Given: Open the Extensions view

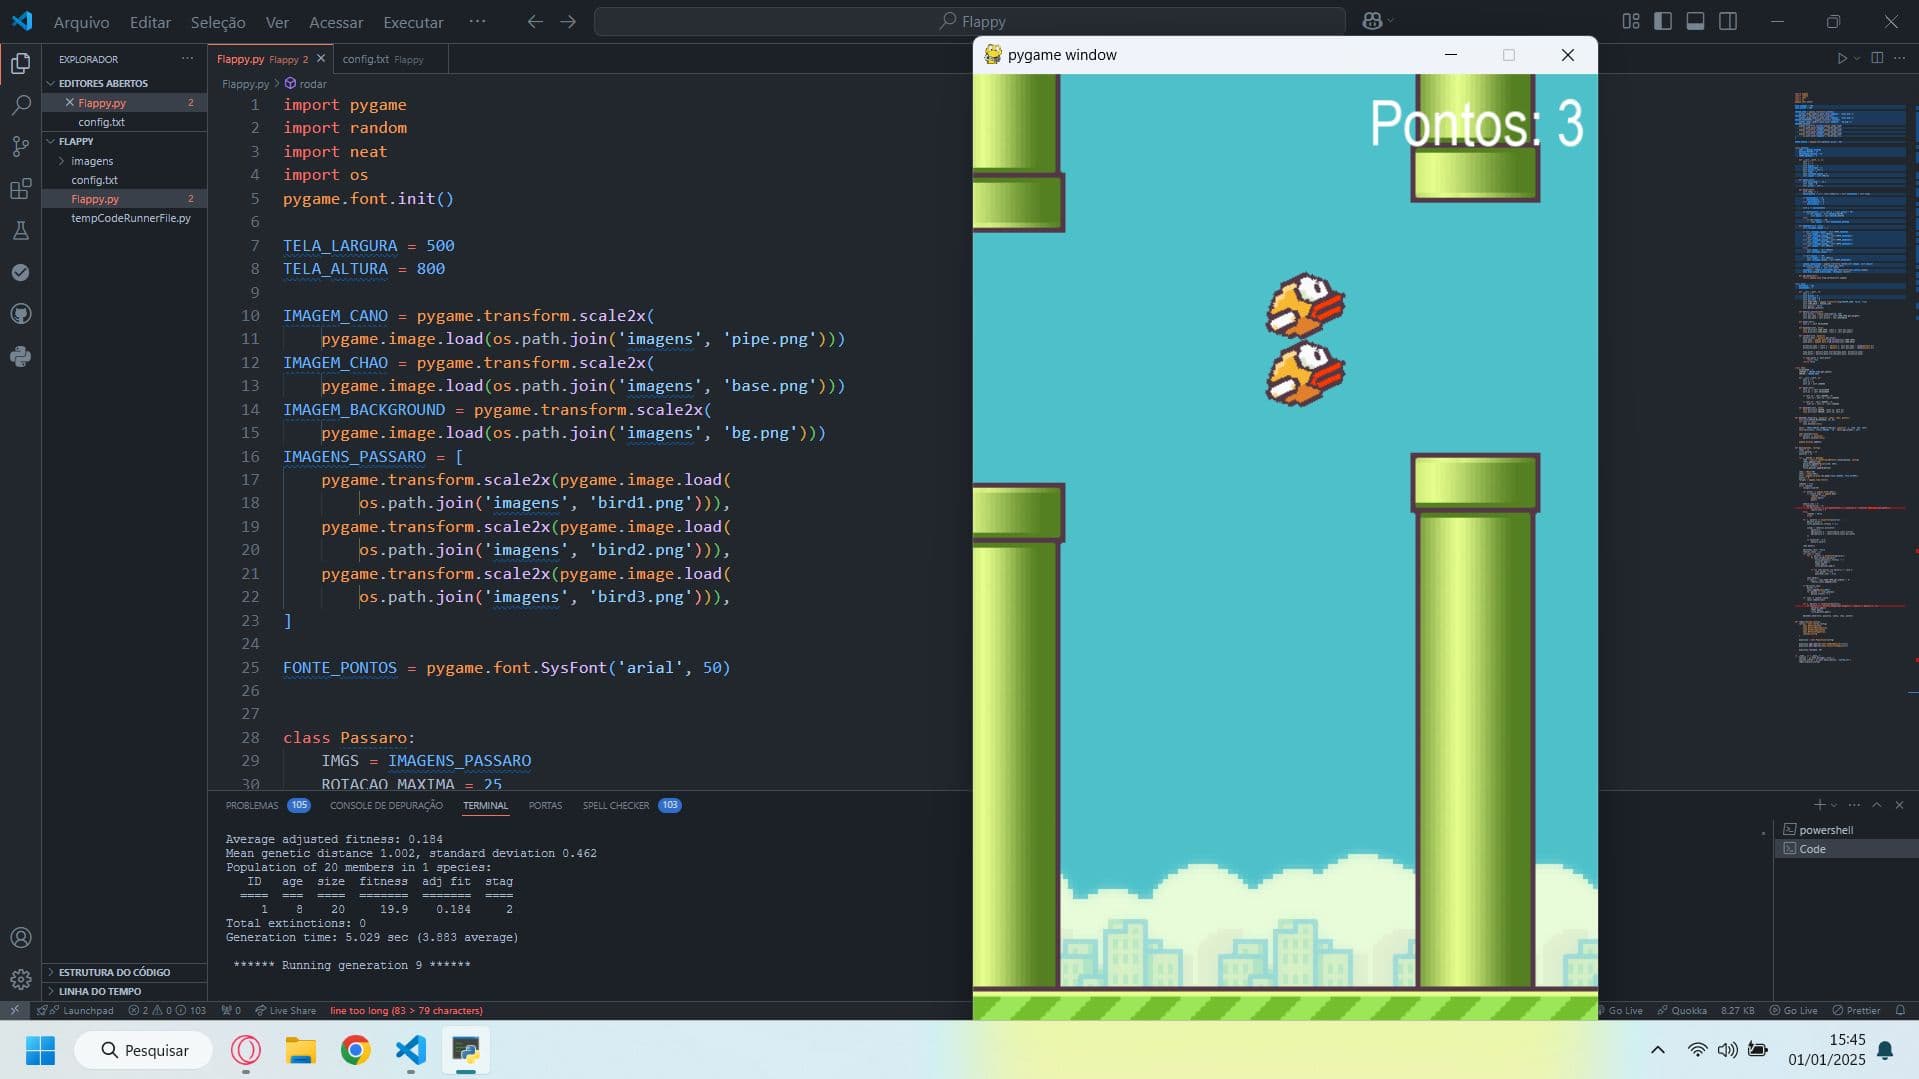Looking at the screenshot, I should pos(20,189).
